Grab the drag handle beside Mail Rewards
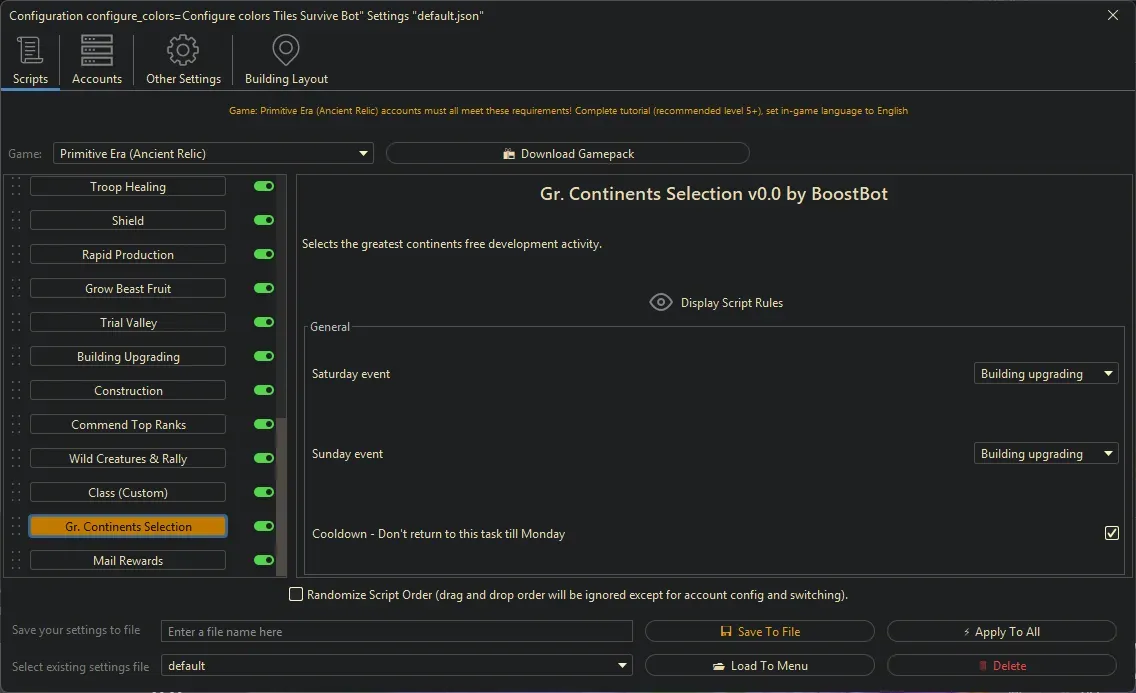 (15, 561)
